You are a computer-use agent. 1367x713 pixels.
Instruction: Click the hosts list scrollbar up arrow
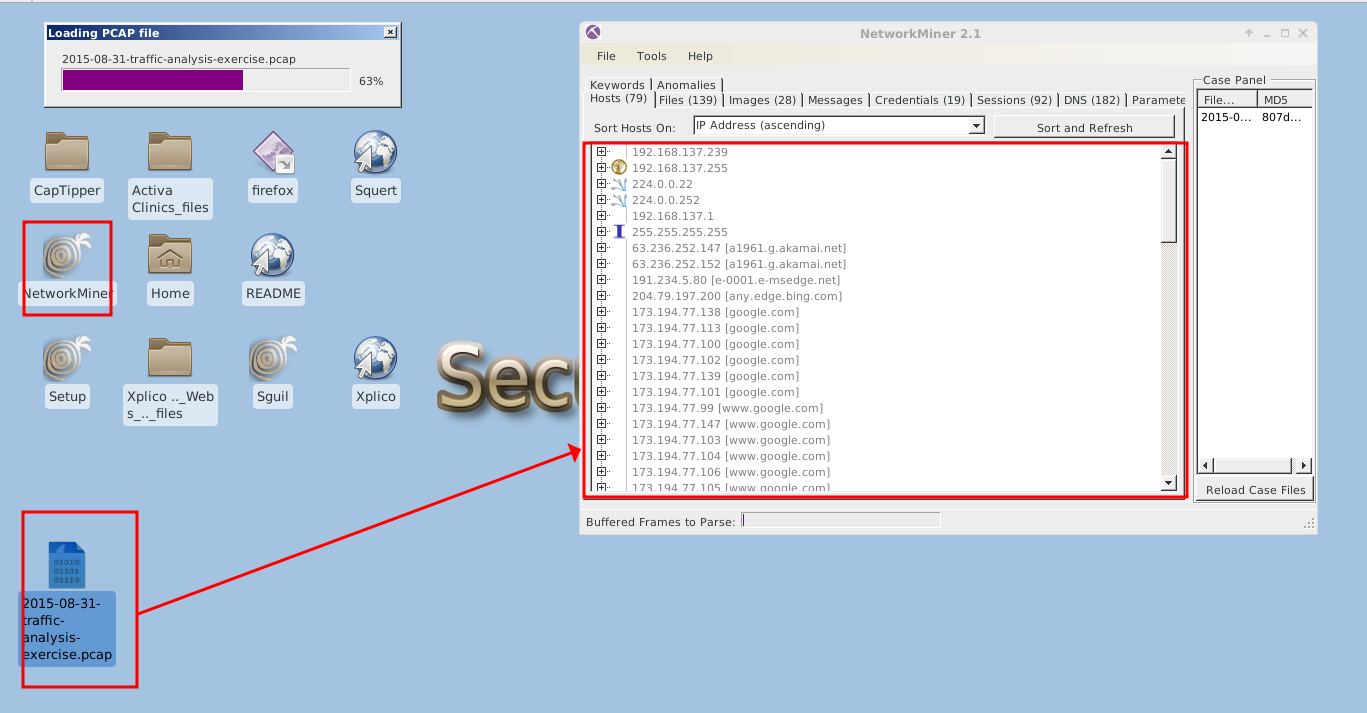(1168, 152)
